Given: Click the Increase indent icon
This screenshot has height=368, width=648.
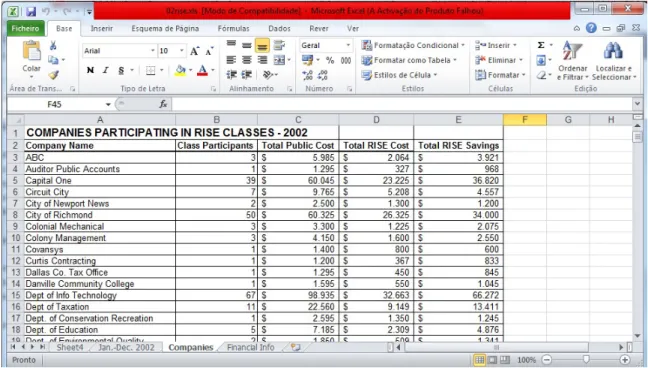Looking at the screenshot, I should pyautogui.click(x=247, y=75).
